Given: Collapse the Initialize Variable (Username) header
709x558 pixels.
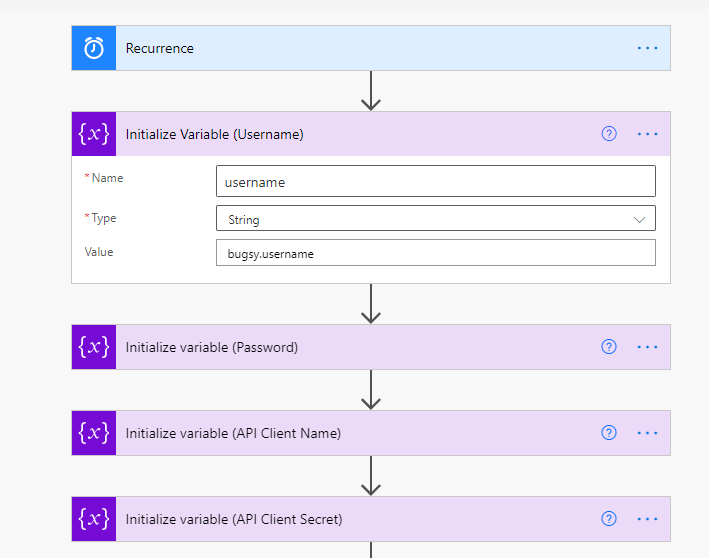Looking at the screenshot, I should pyautogui.click(x=371, y=134).
